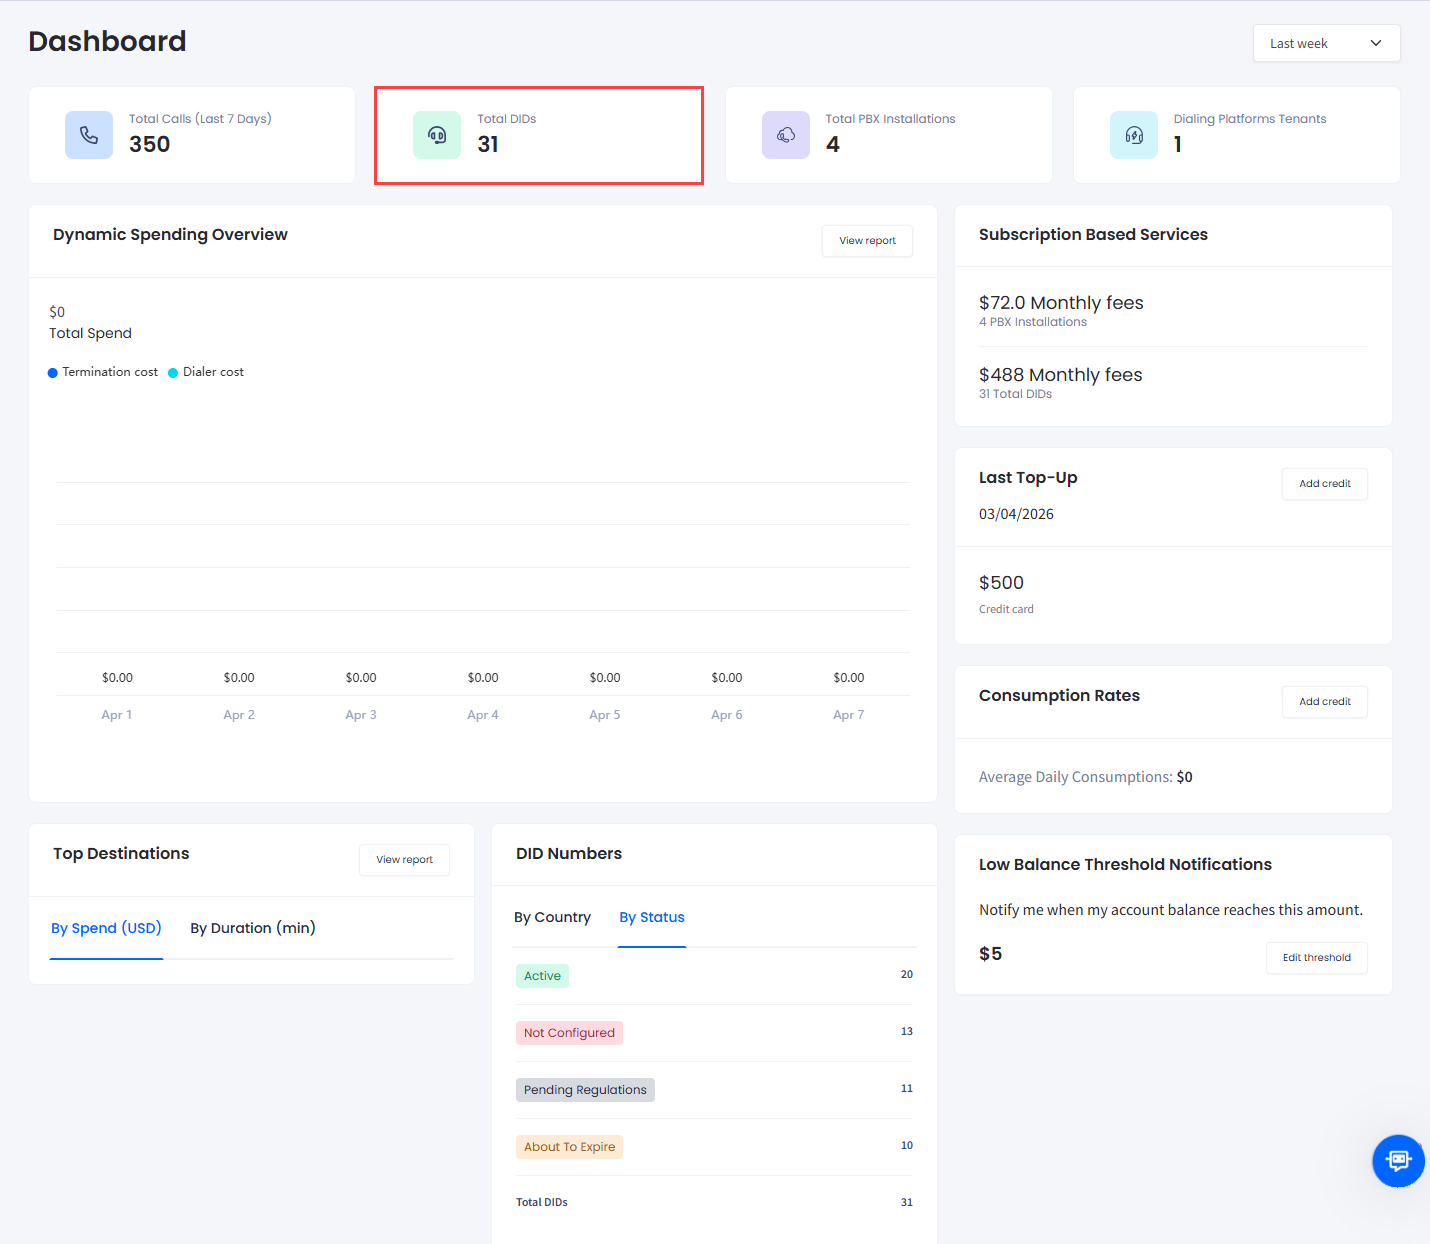Click the Total DIDs headset icon
1430x1244 pixels.
[x=437, y=135]
